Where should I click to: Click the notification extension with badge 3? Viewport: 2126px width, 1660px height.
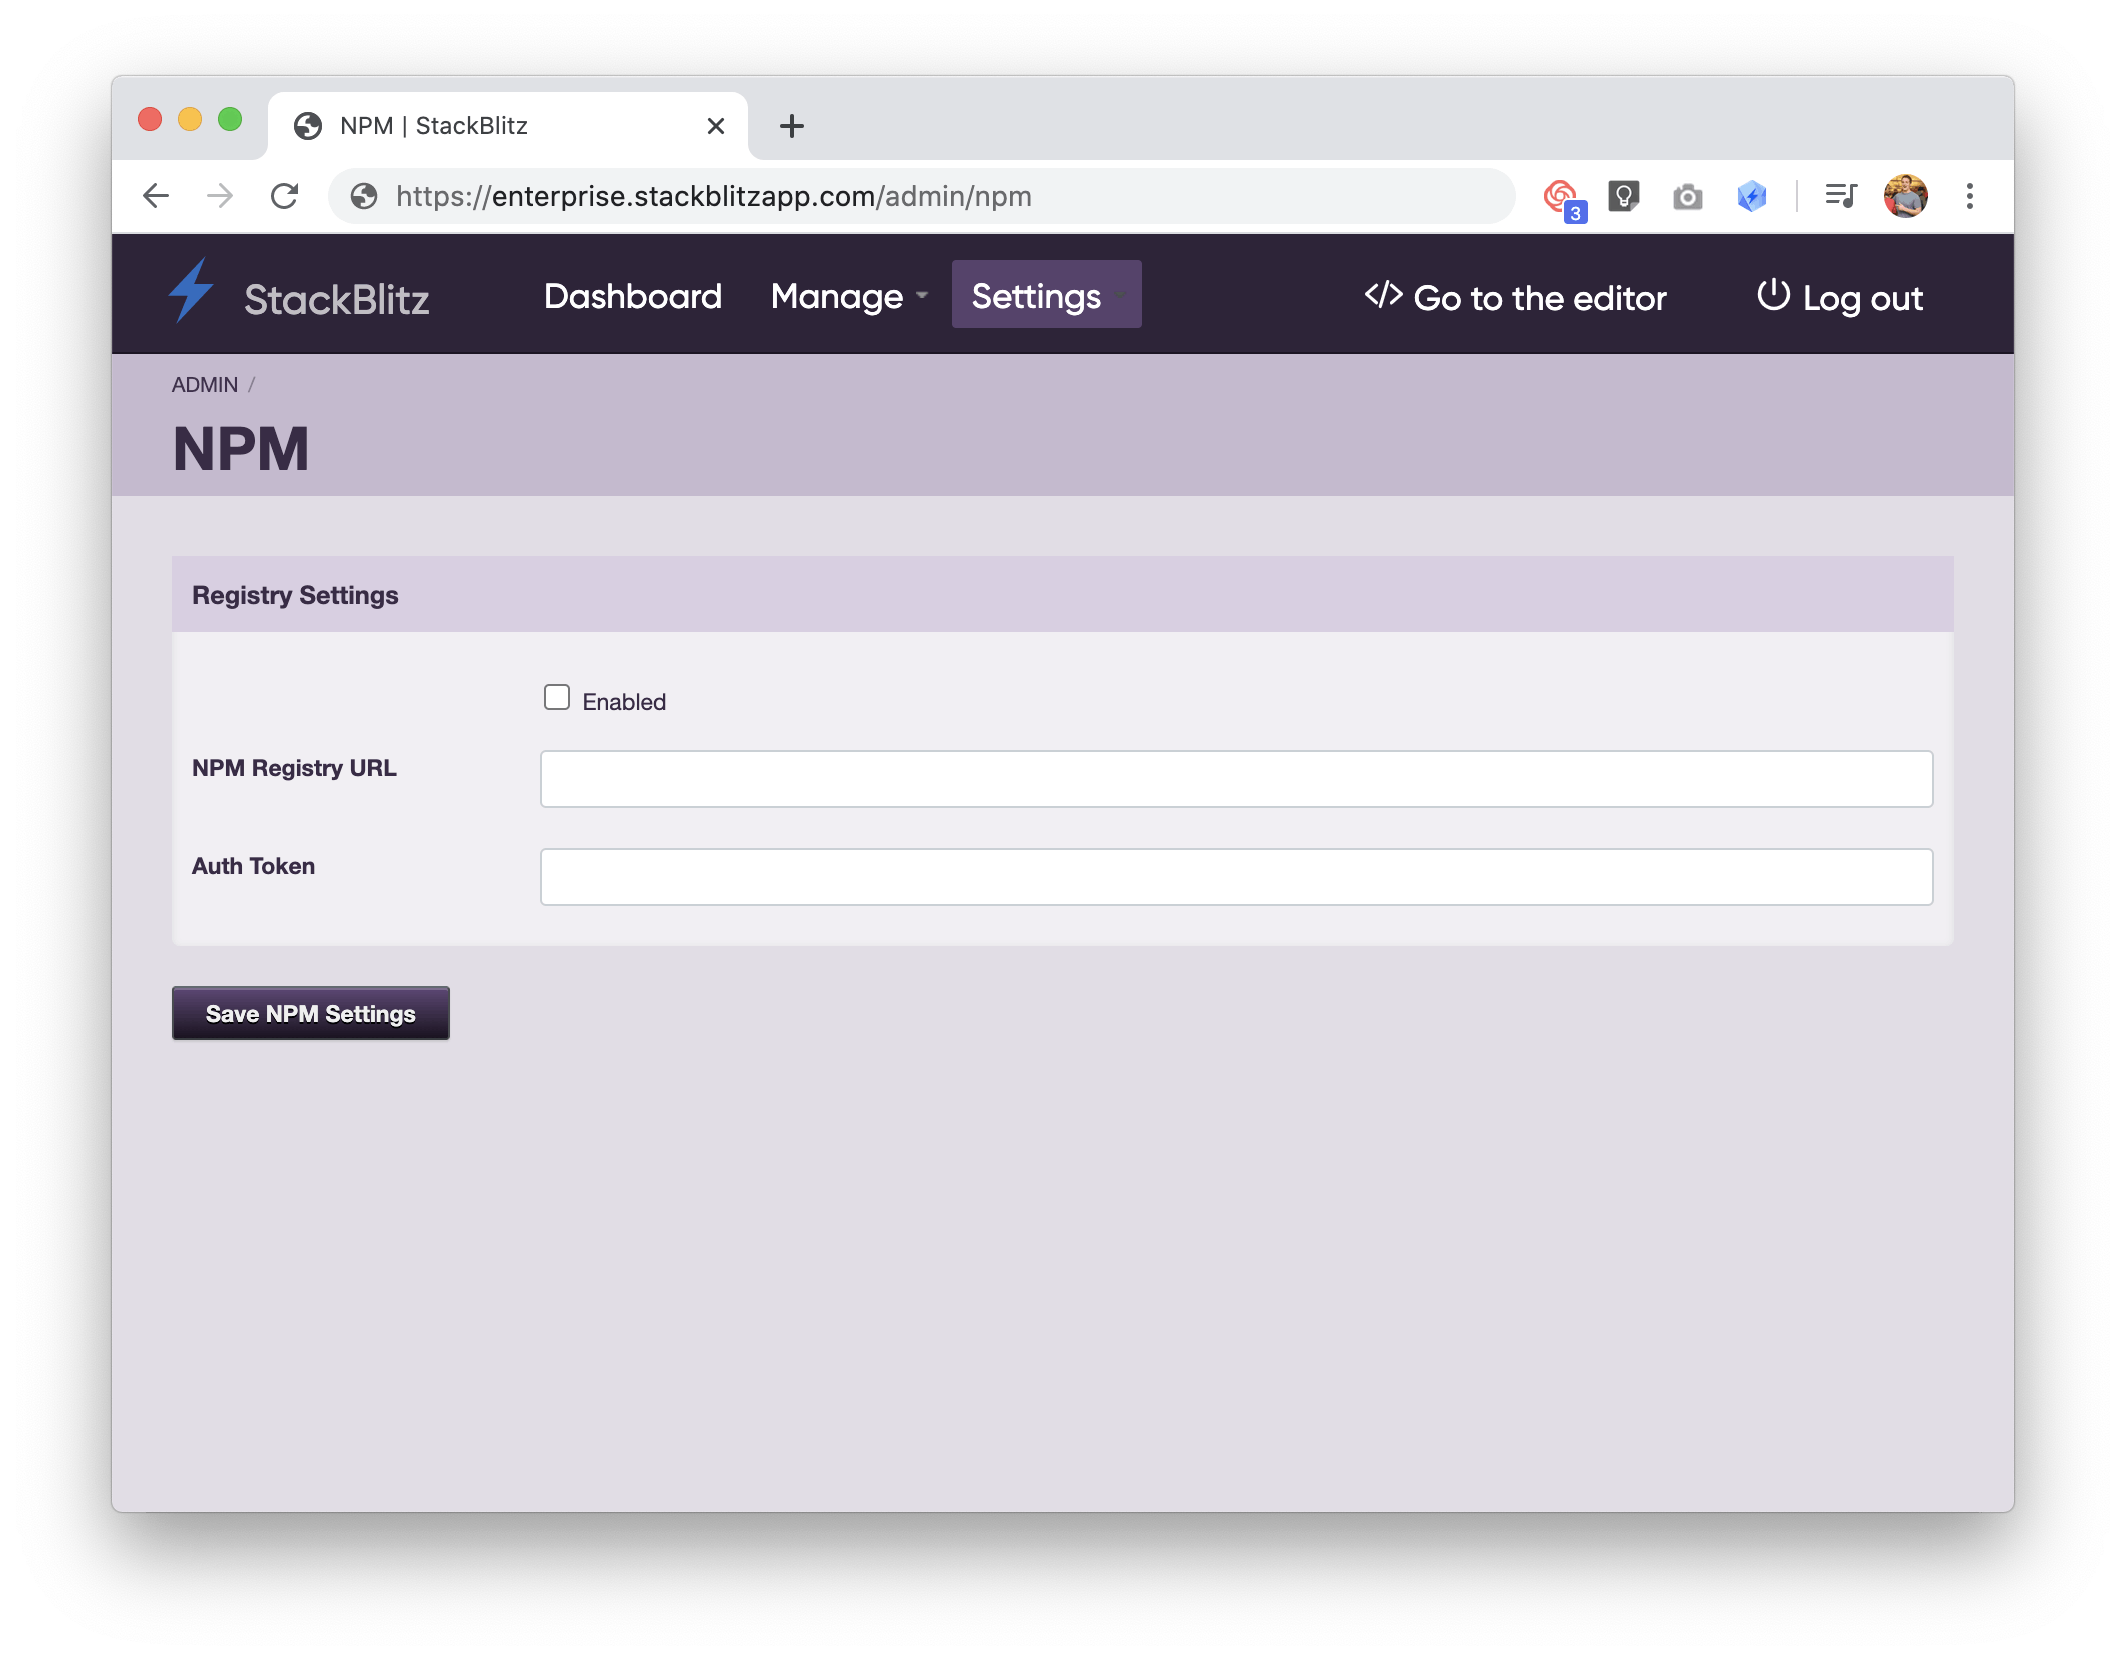tap(1561, 196)
